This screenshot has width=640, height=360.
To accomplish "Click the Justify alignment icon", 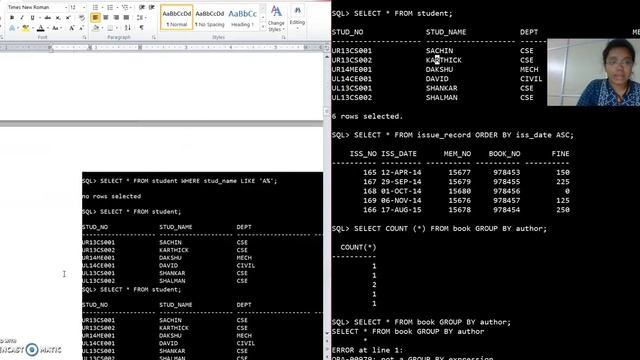I will pos(126,18).
